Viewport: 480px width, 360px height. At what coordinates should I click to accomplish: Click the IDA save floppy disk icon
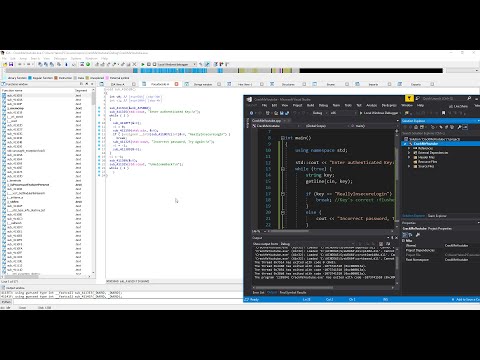(x=11, y=64)
